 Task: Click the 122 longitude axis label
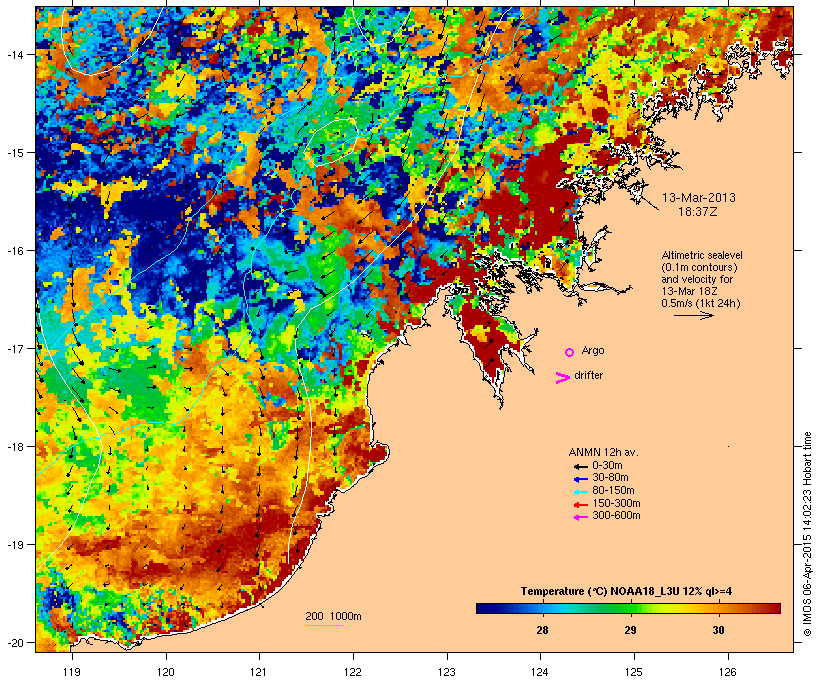[x=353, y=672]
